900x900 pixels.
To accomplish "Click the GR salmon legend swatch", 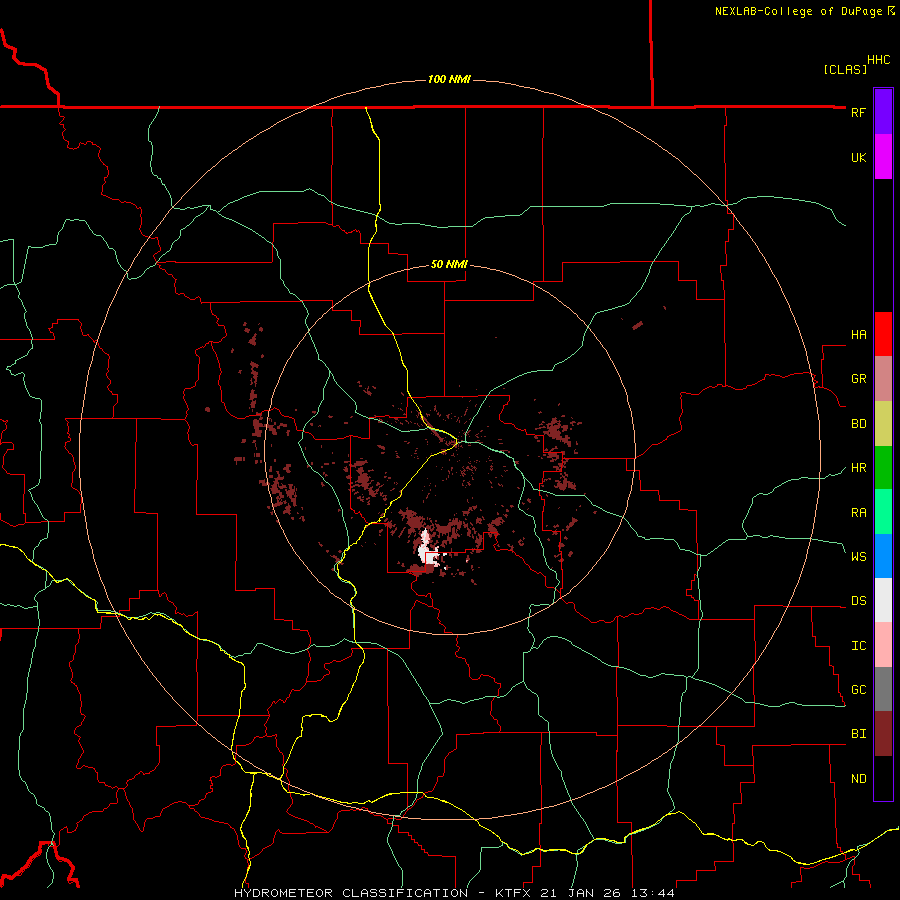I will click(x=883, y=379).
